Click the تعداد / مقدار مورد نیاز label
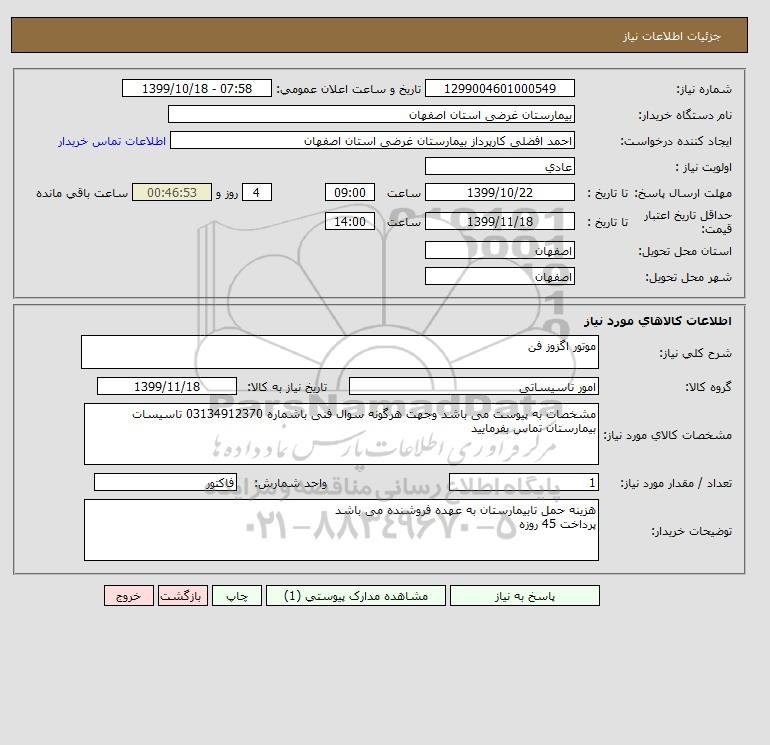Viewport: 770px width, 745px height. click(676, 483)
